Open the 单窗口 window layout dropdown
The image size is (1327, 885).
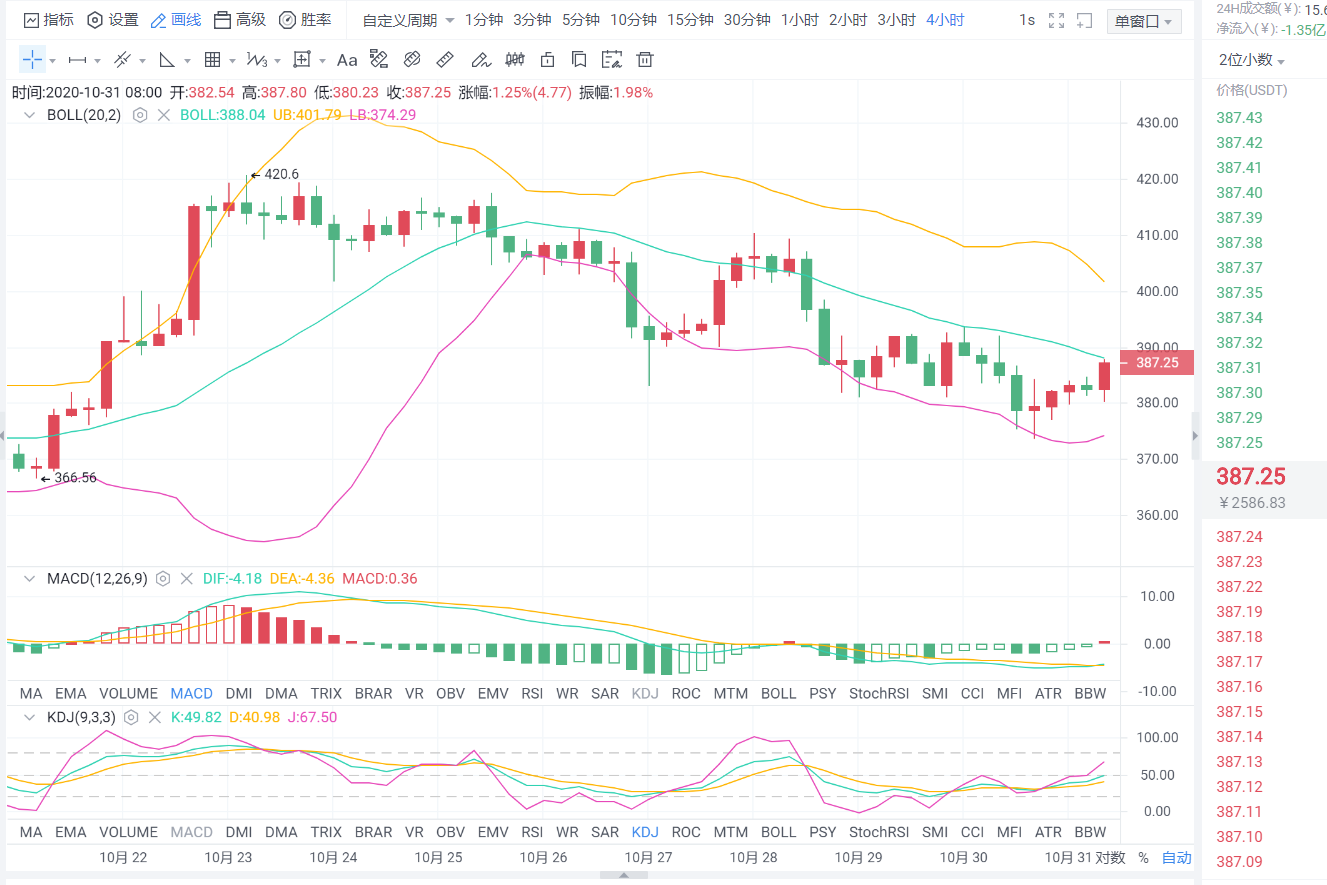click(x=1143, y=20)
